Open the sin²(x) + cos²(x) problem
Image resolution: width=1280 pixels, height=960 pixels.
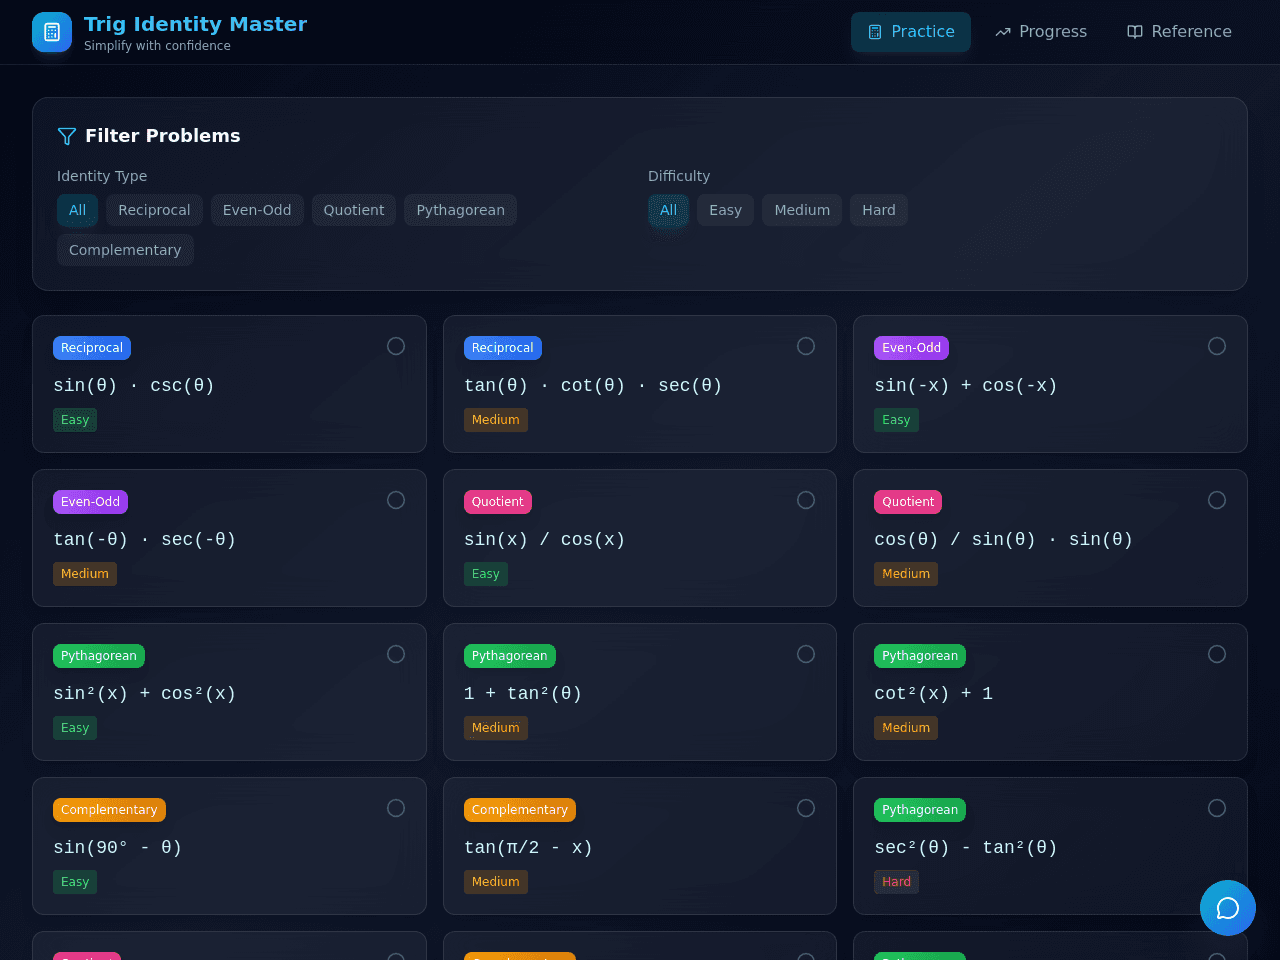click(x=229, y=692)
